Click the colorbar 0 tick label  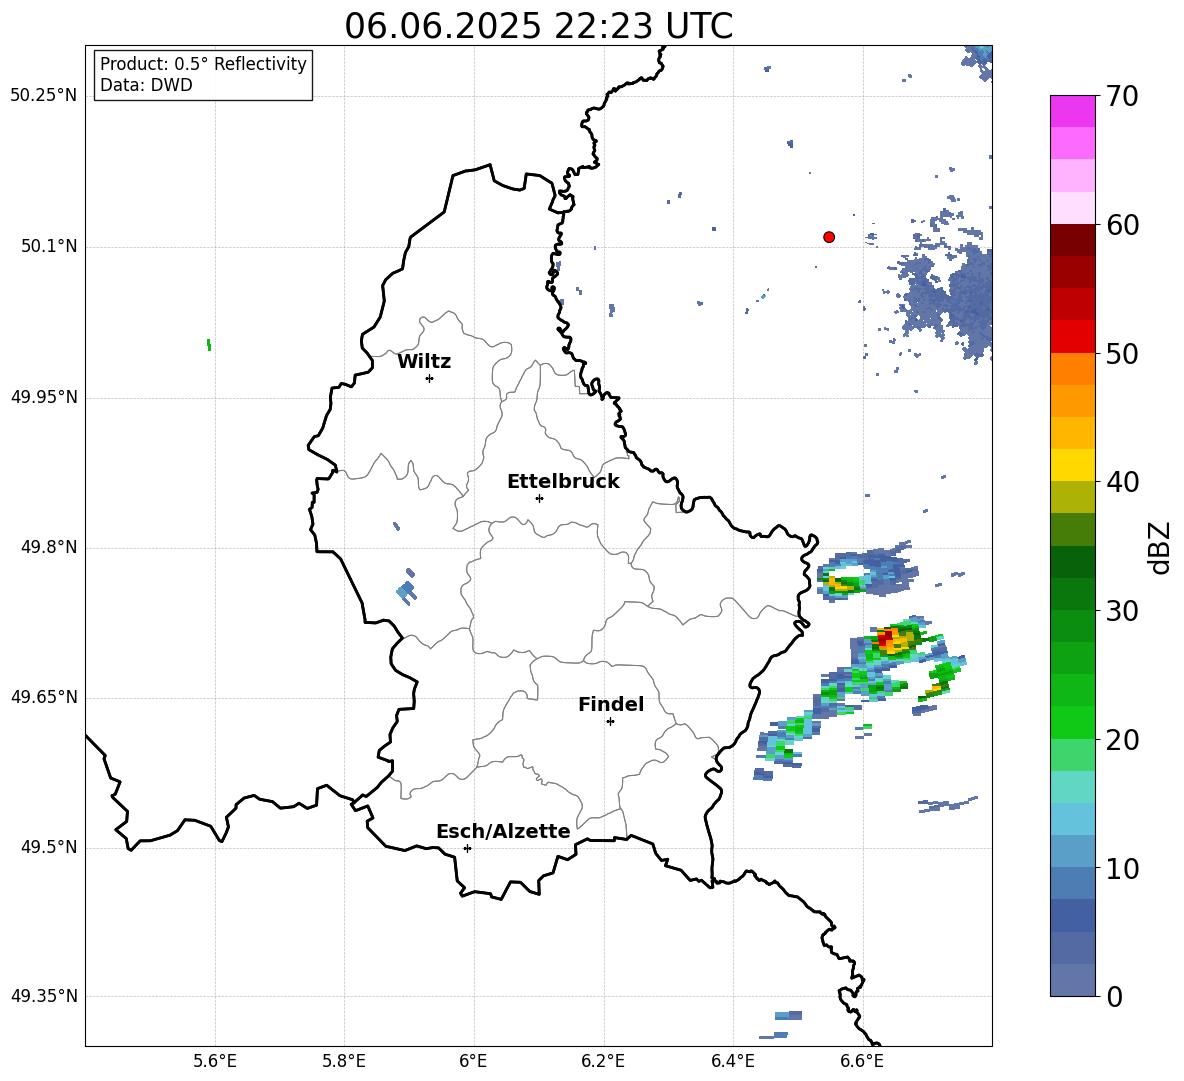coord(1114,996)
